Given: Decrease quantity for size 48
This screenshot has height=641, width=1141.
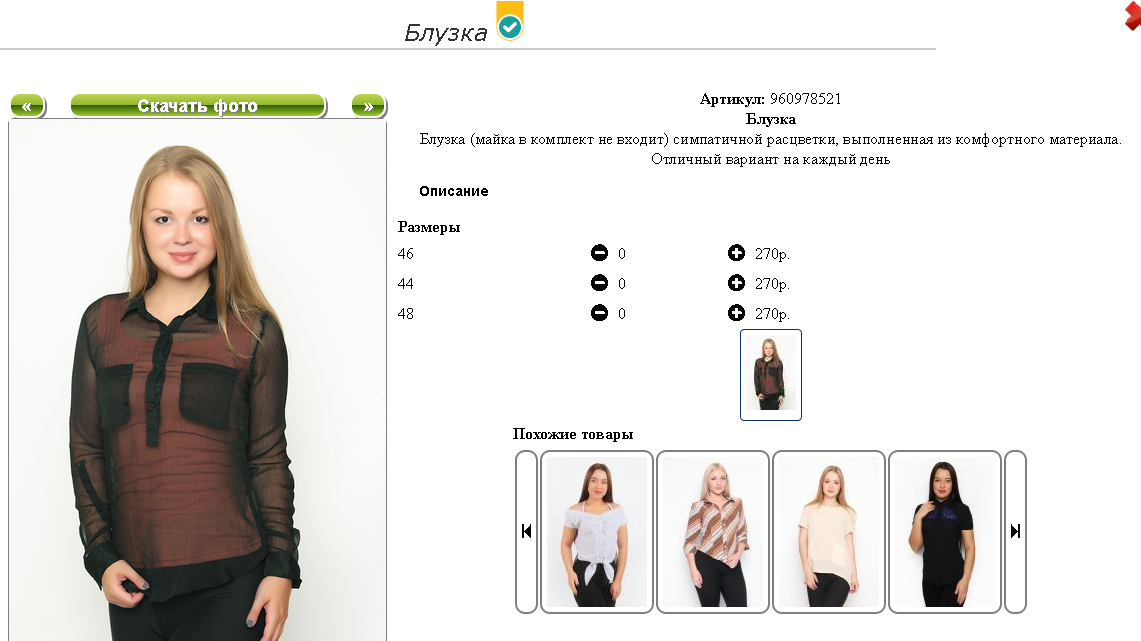Looking at the screenshot, I should point(599,313).
